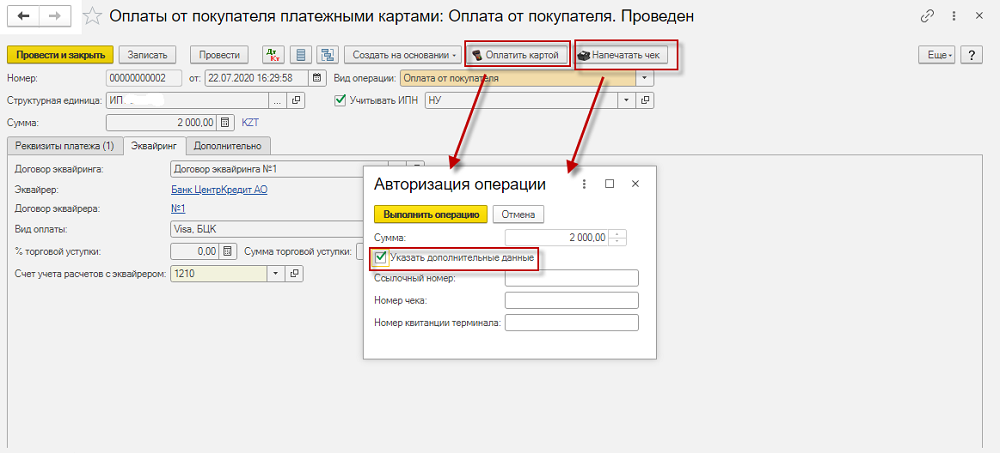Click Провести и закрыть
Image resolution: width=1000 pixels, height=453 pixels.
pyautogui.click(x=61, y=56)
